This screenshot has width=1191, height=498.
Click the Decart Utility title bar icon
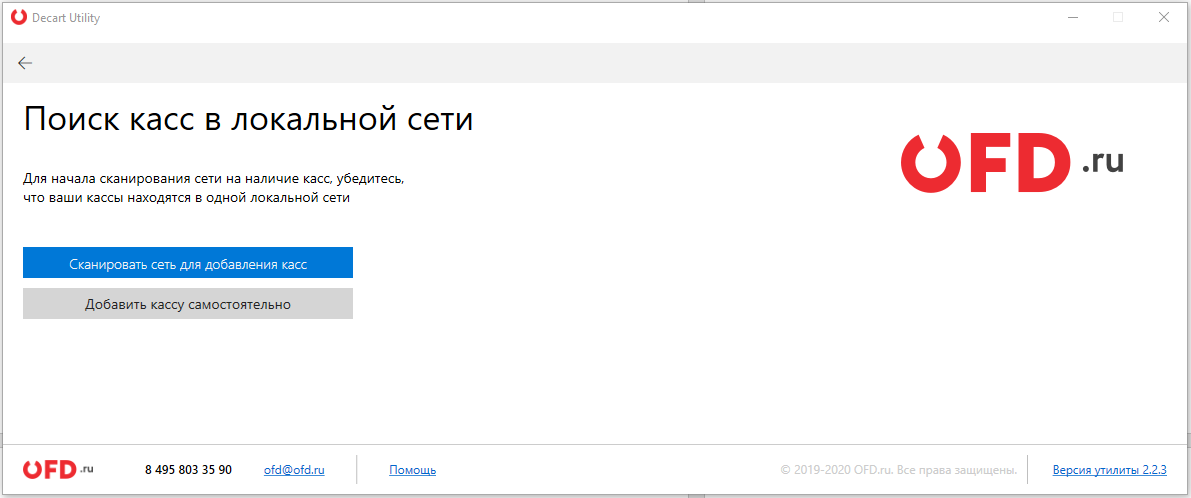pyautogui.click(x=19, y=17)
